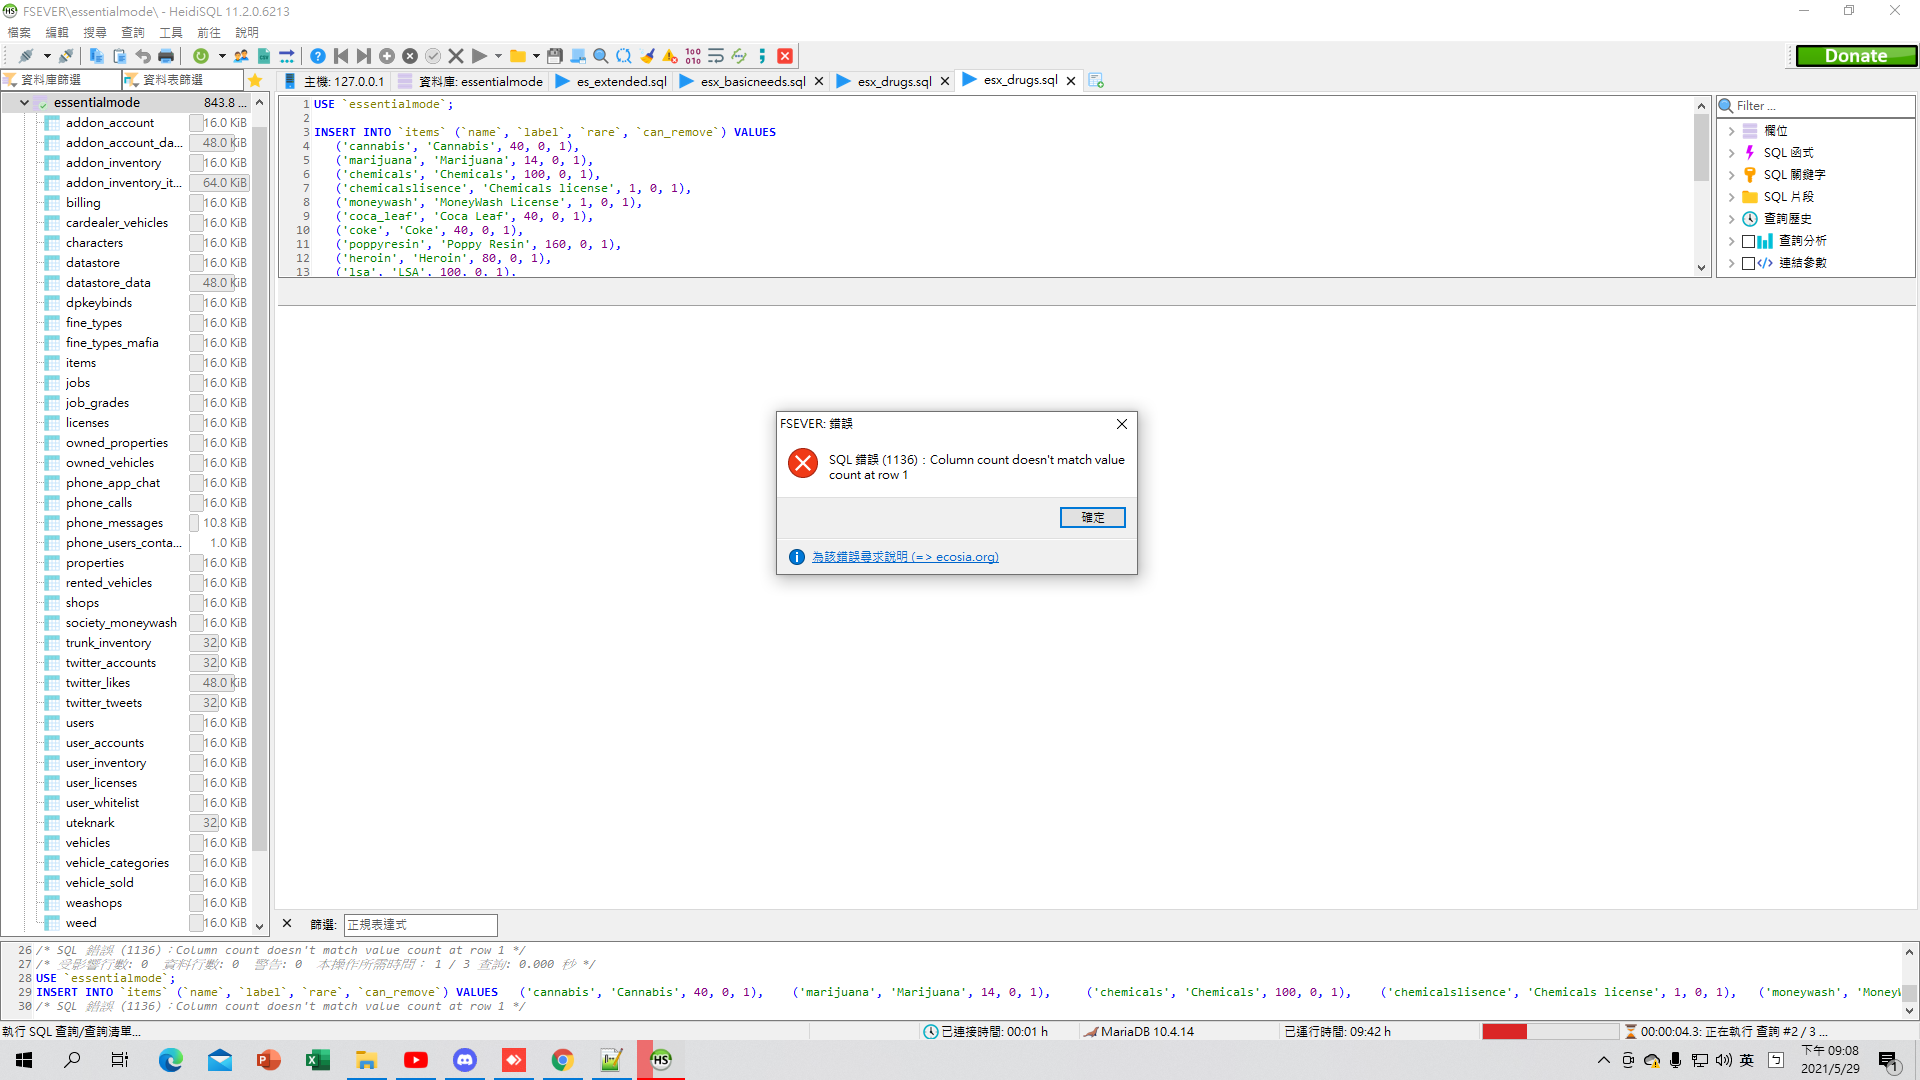This screenshot has height=1080, width=1920.
Task: Open the blue help question-mark icon
Action: tap(317, 56)
